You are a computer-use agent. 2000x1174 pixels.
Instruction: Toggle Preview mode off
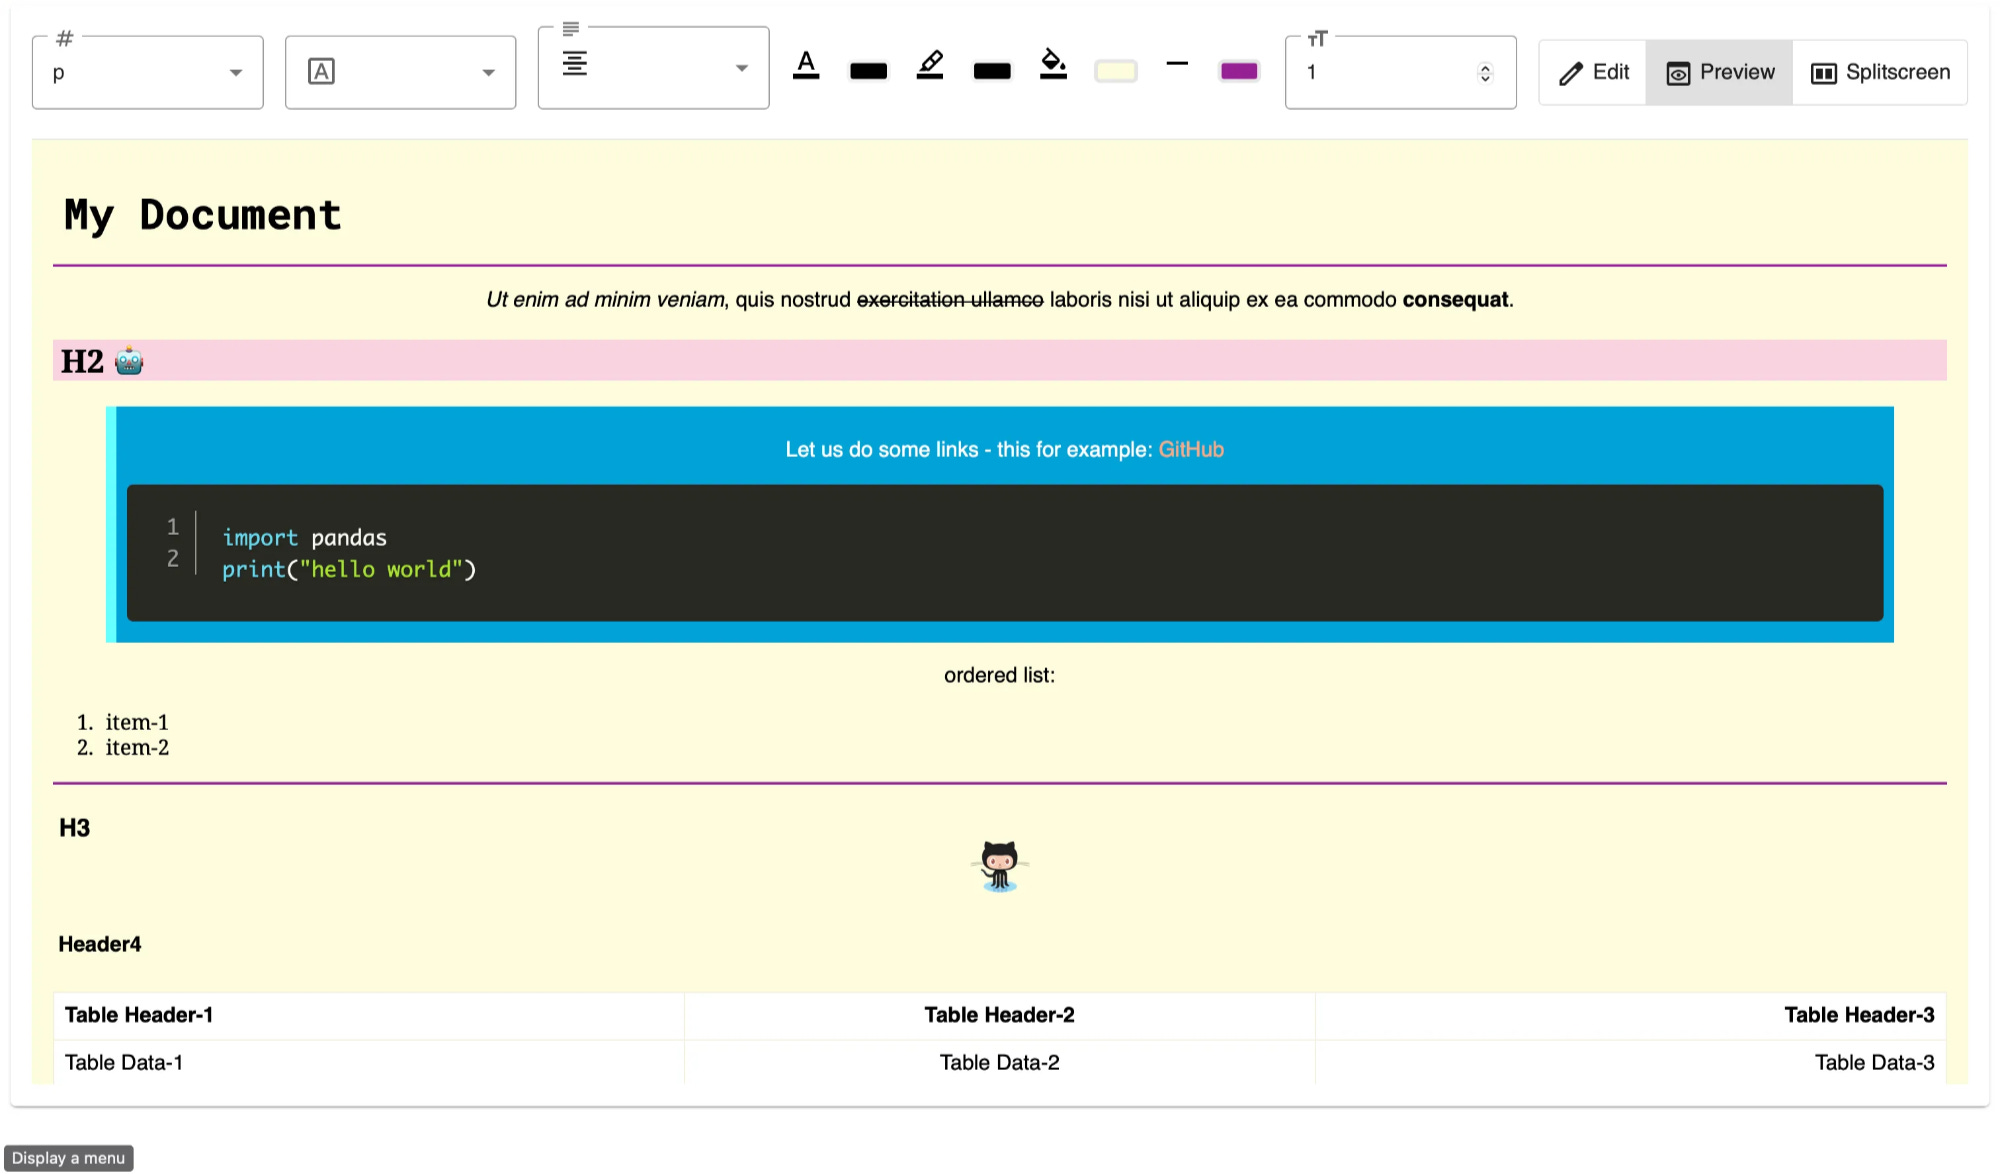1719,72
